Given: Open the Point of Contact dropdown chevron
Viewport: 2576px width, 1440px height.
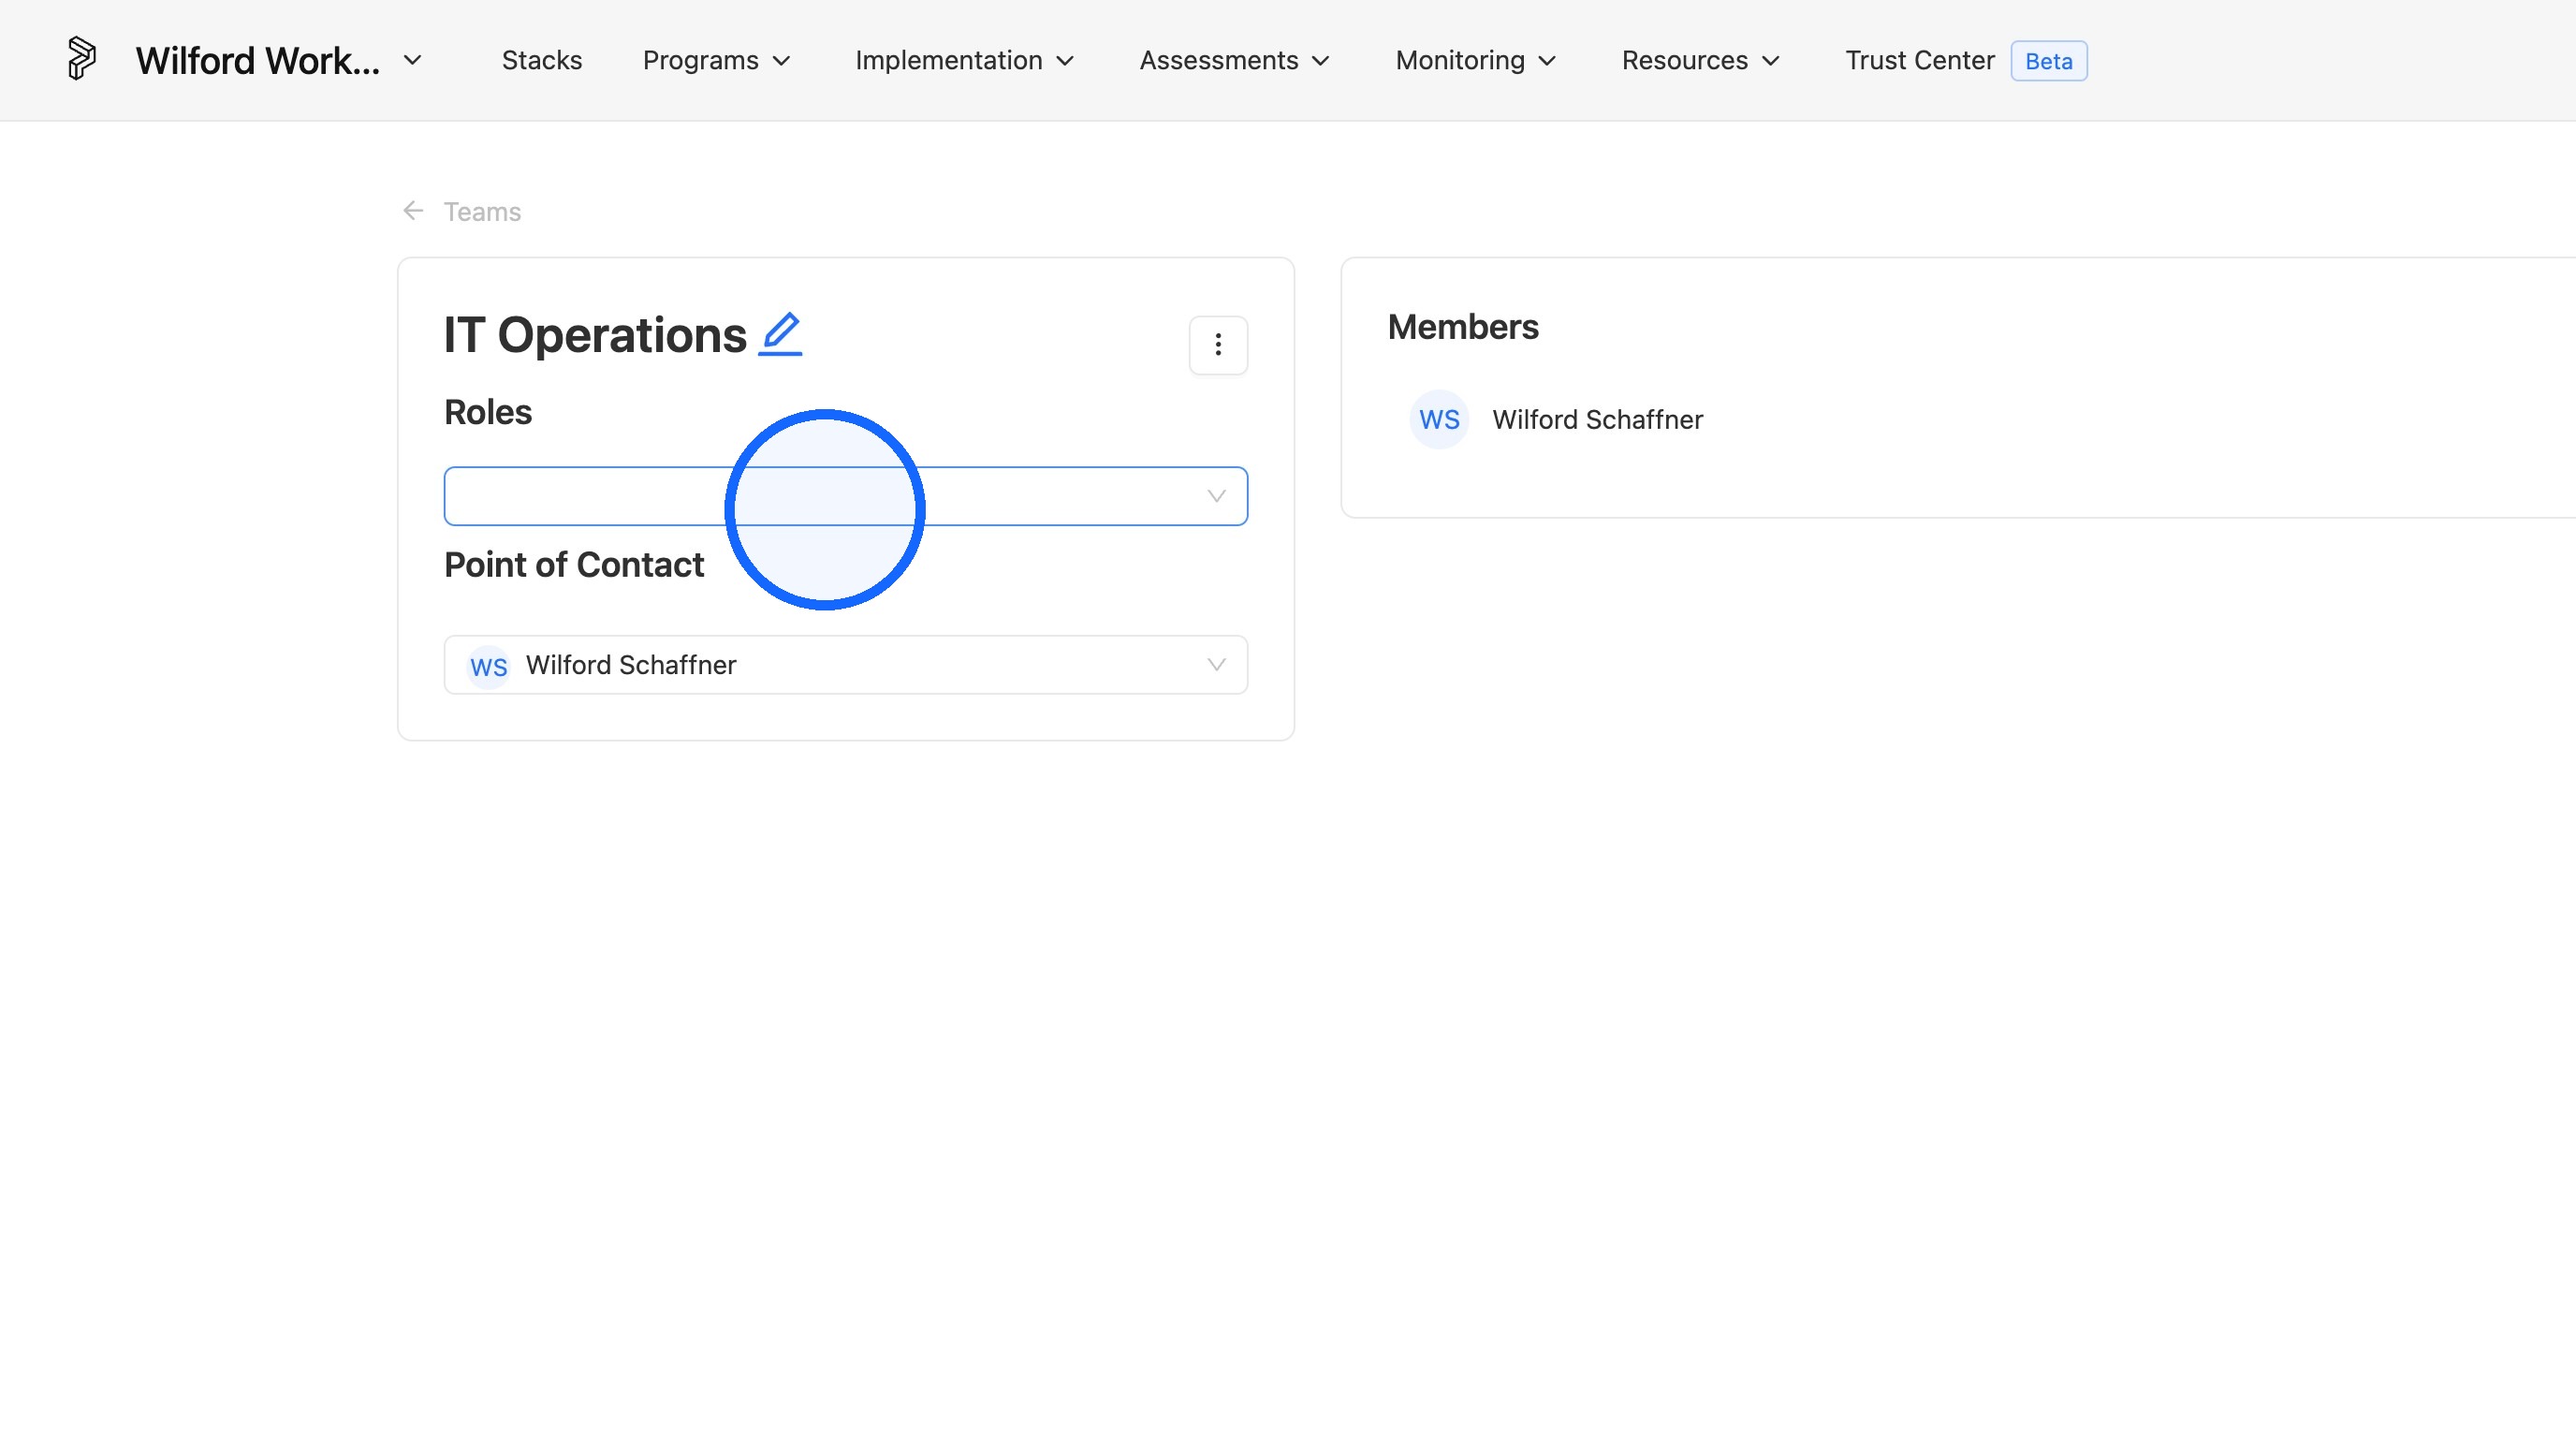Looking at the screenshot, I should pyautogui.click(x=1216, y=665).
